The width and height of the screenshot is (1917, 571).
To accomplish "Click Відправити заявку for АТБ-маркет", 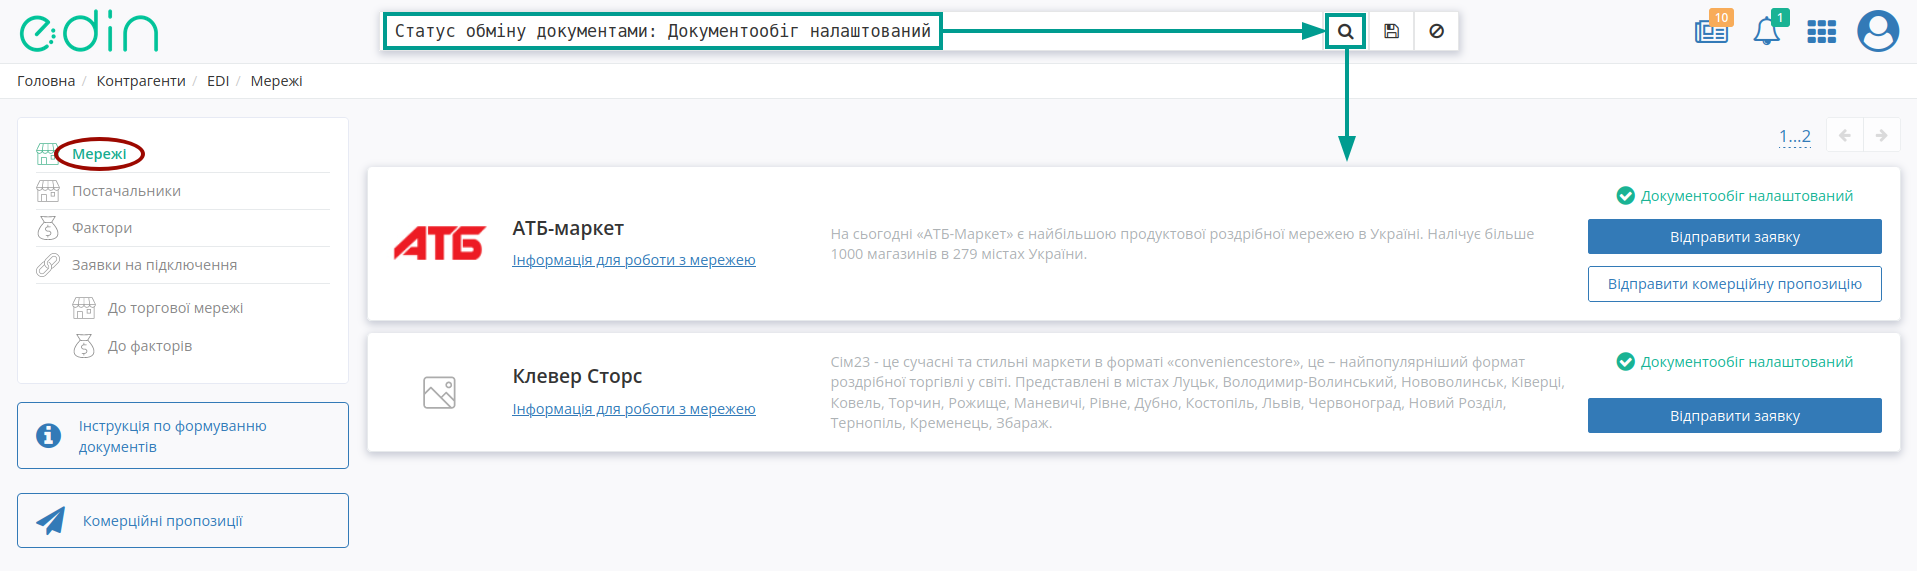I will (1734, 237).
